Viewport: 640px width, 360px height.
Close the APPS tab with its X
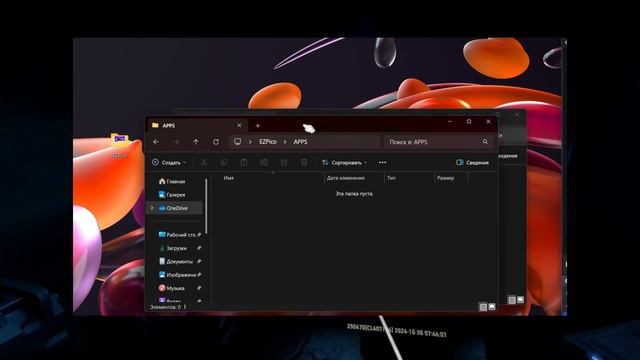tap(239, 125)
